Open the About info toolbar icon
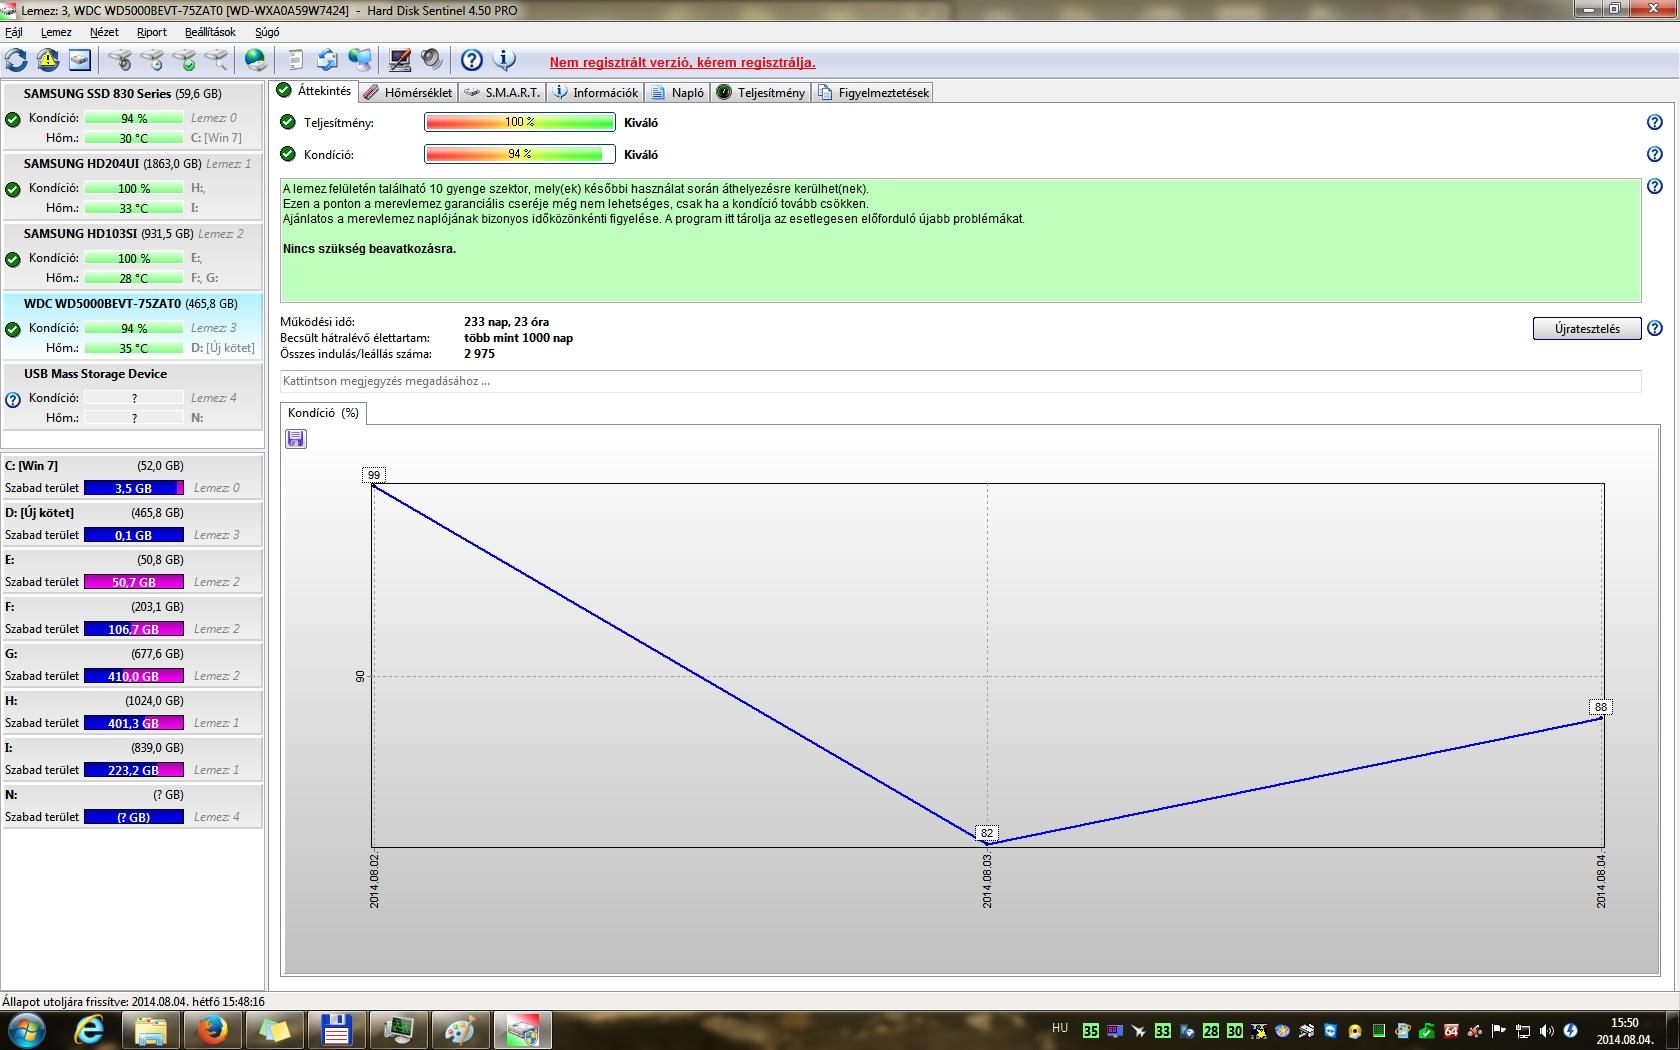Screen dimensions: 1680x1050 (x=505, y=60)
